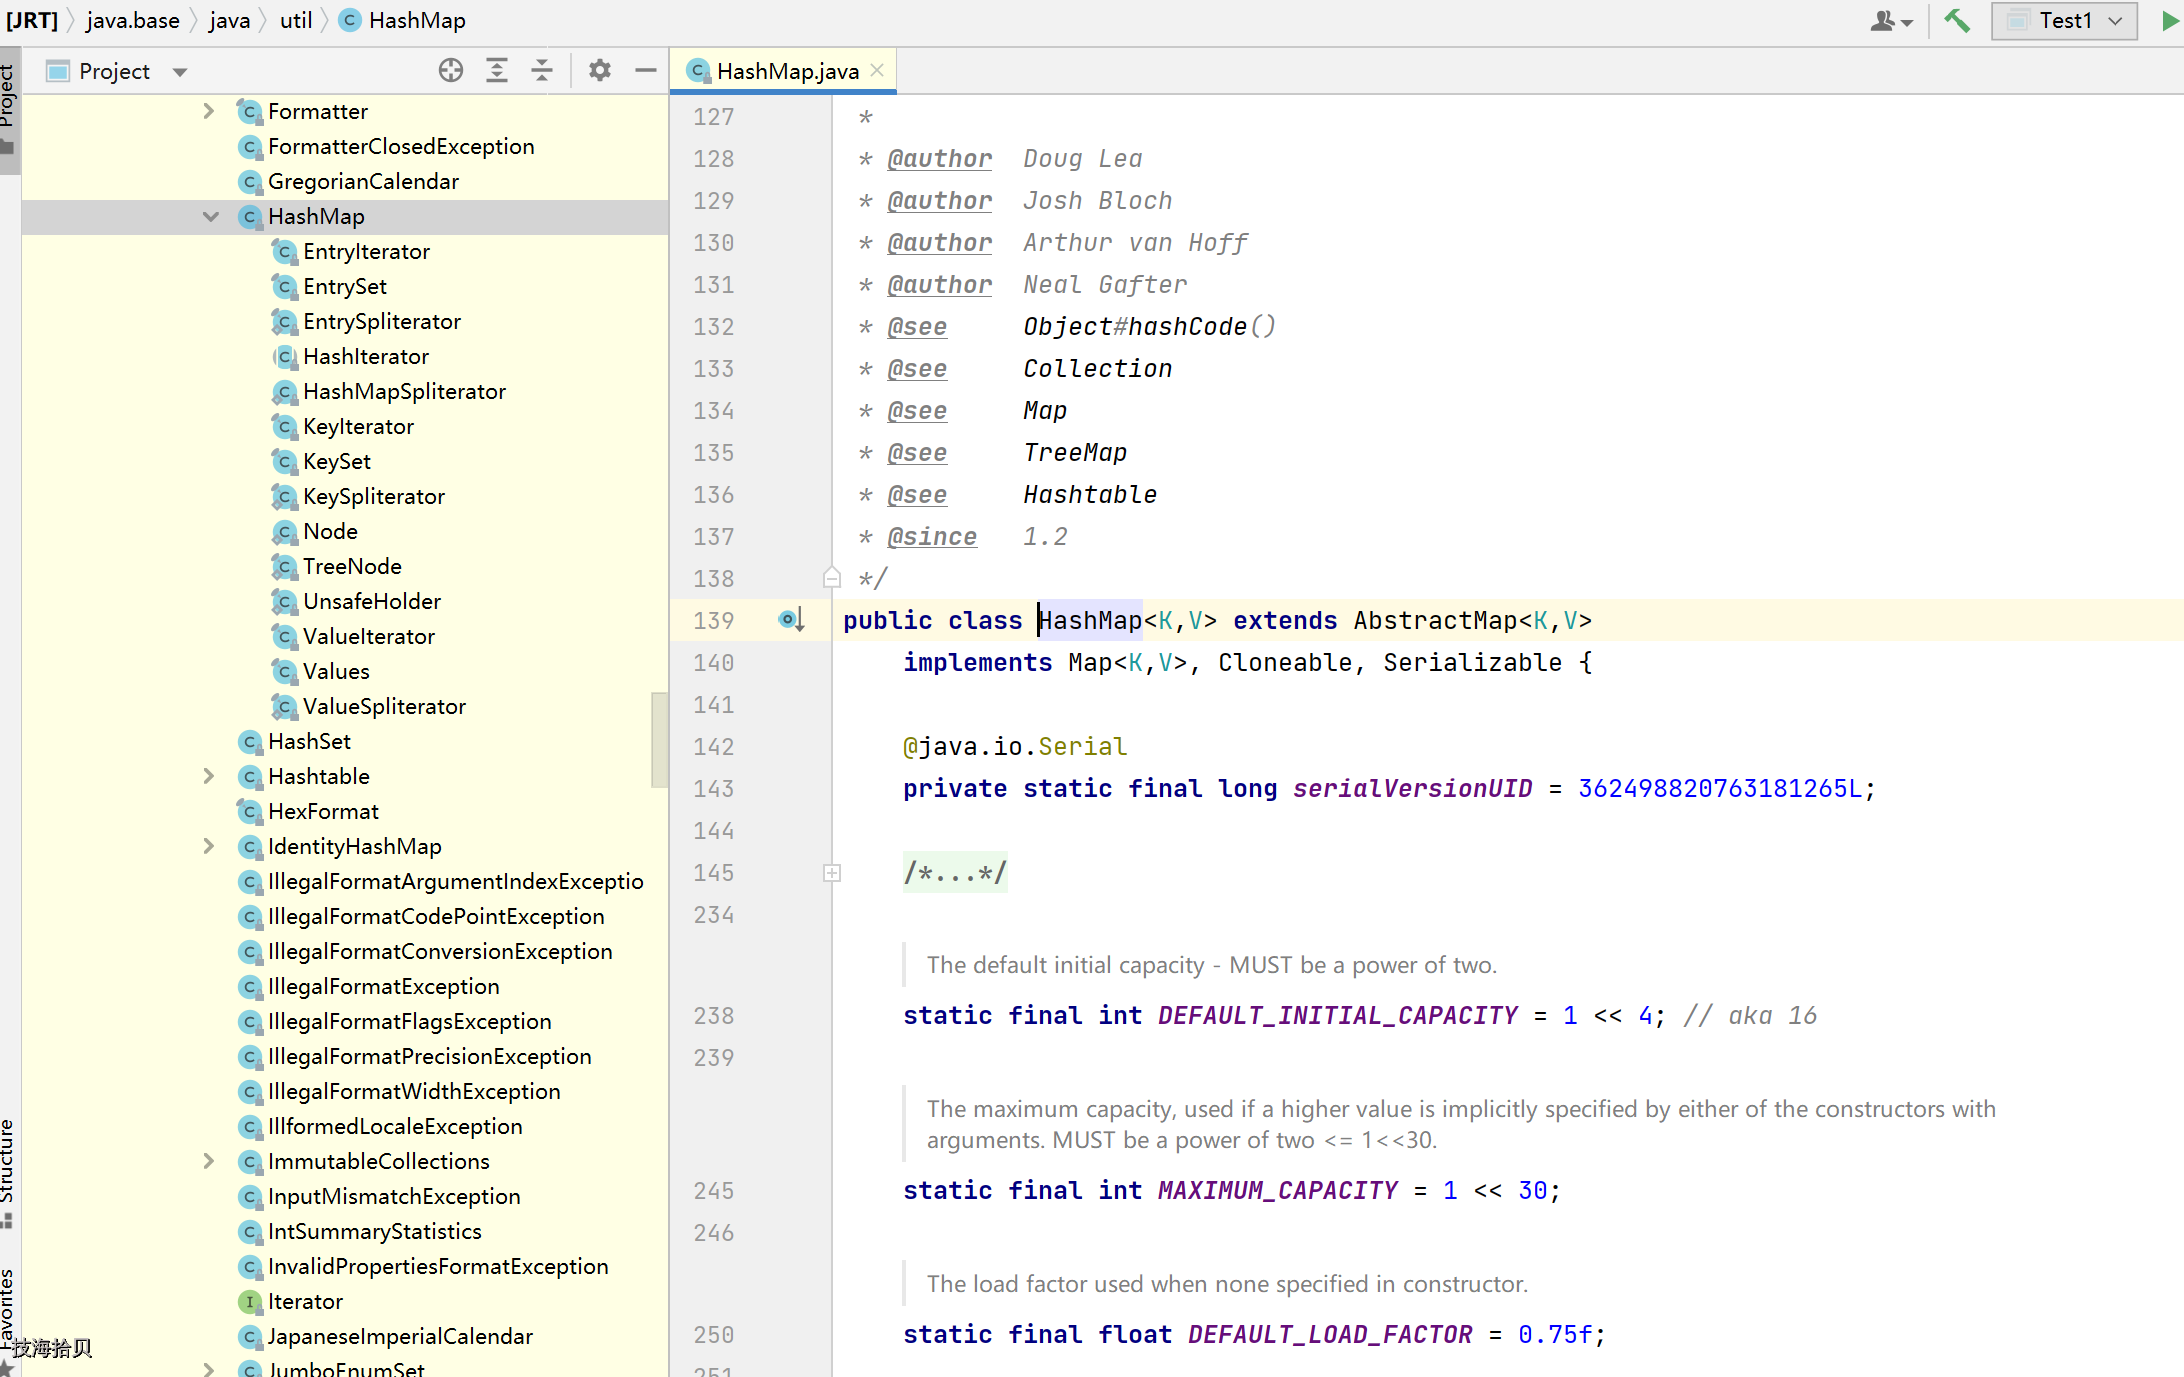The width and height of the screenshot is (2184, 1377).
Task: Click DEFAULT_LOAD_FACTOR constant in code
Action: pos(1329,1334)
